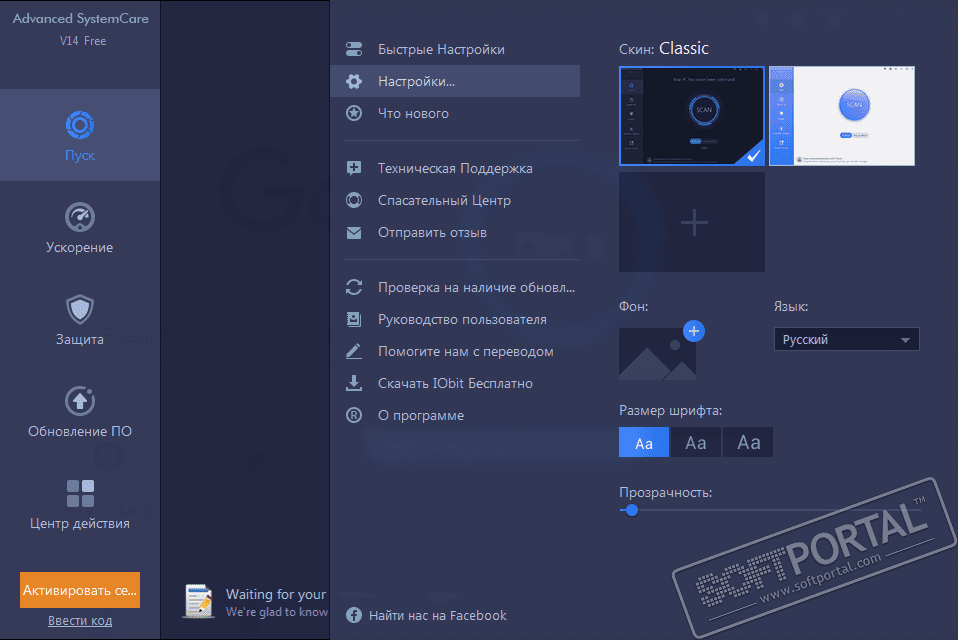
Task: Open the Настройки... menu entry
Action: click(455, 81)
